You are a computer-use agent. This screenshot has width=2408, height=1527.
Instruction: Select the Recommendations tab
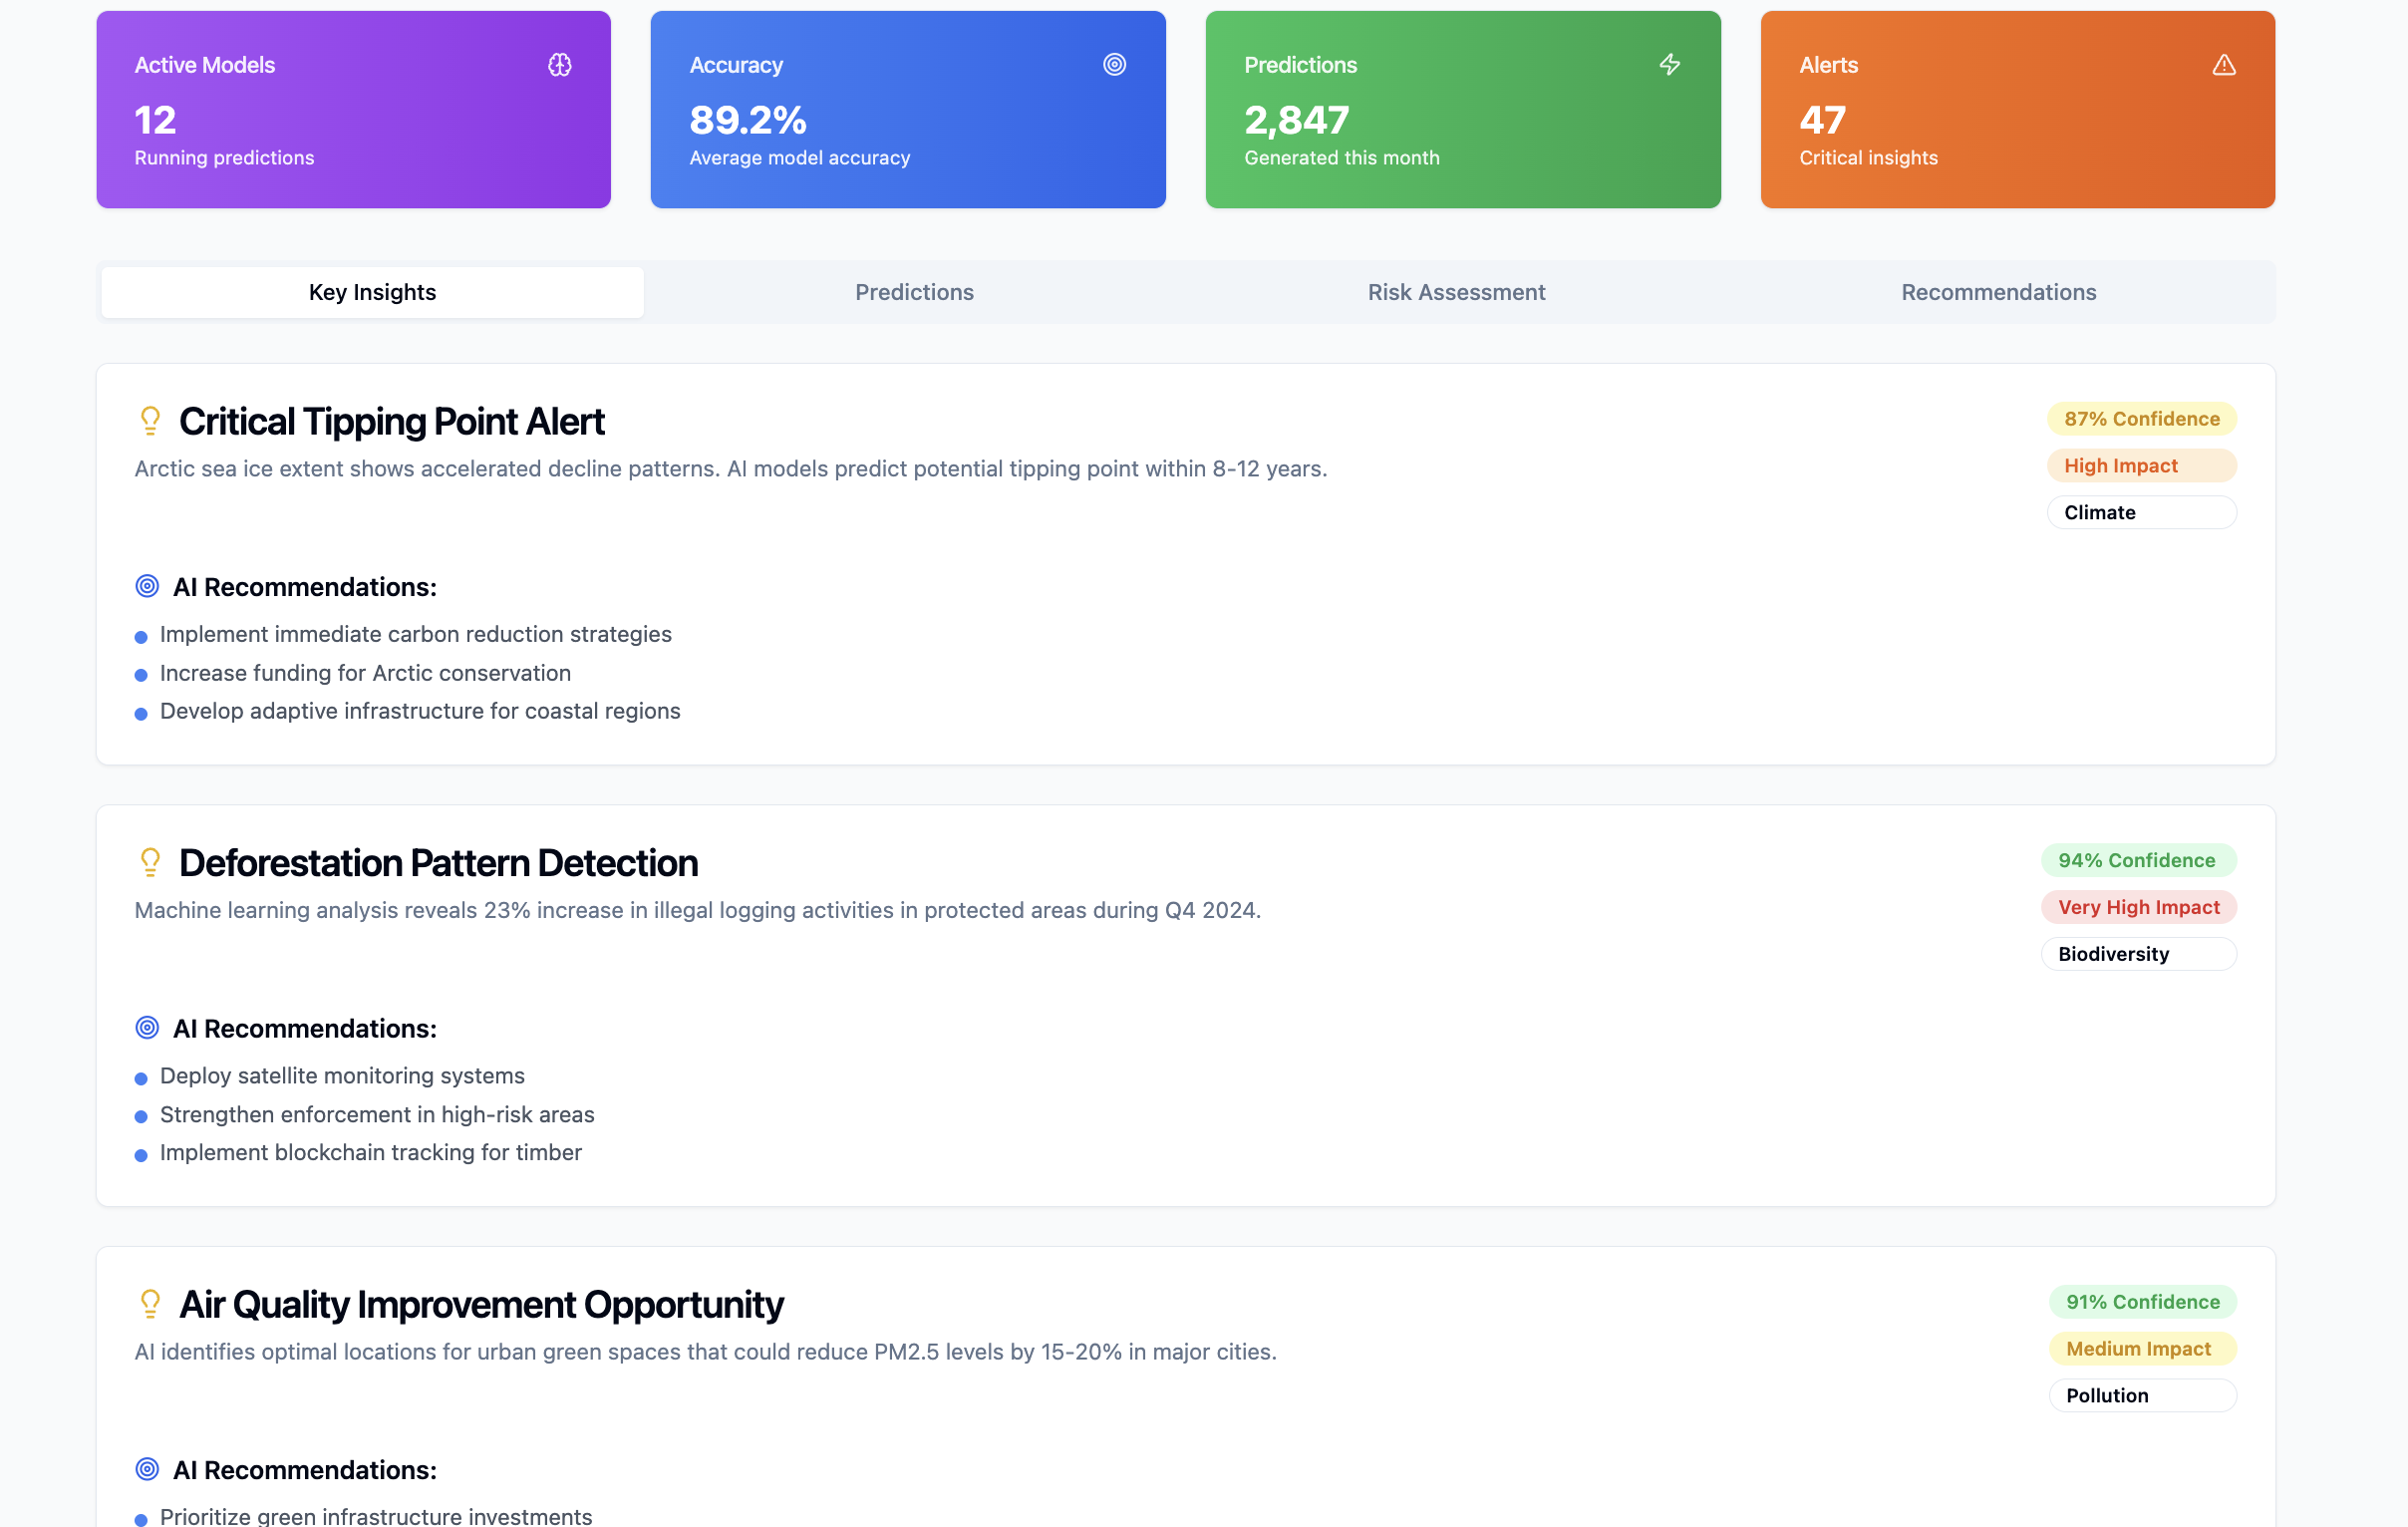click(x=1998, y=292)
